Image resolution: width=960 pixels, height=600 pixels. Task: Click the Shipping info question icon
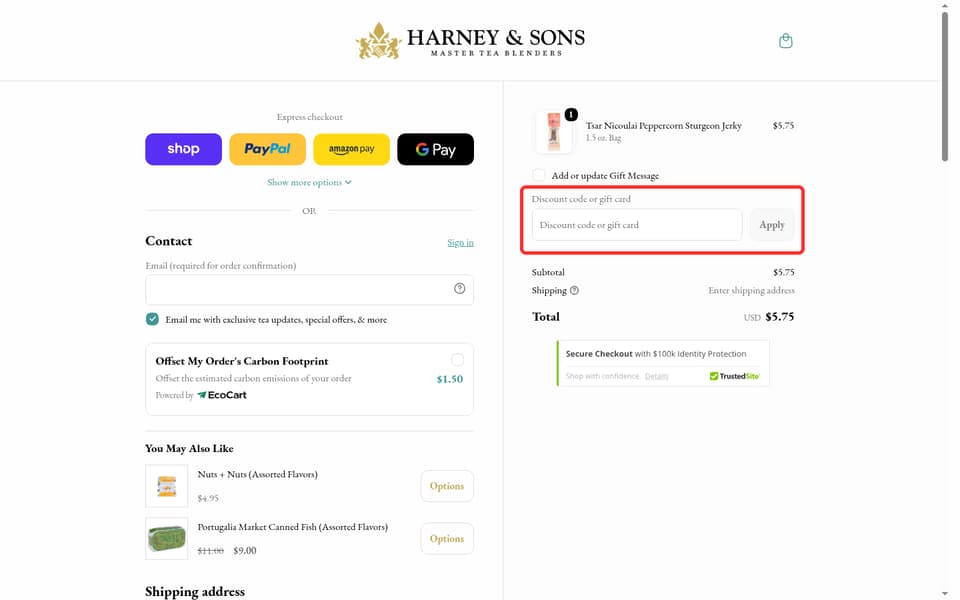[574, 291]
